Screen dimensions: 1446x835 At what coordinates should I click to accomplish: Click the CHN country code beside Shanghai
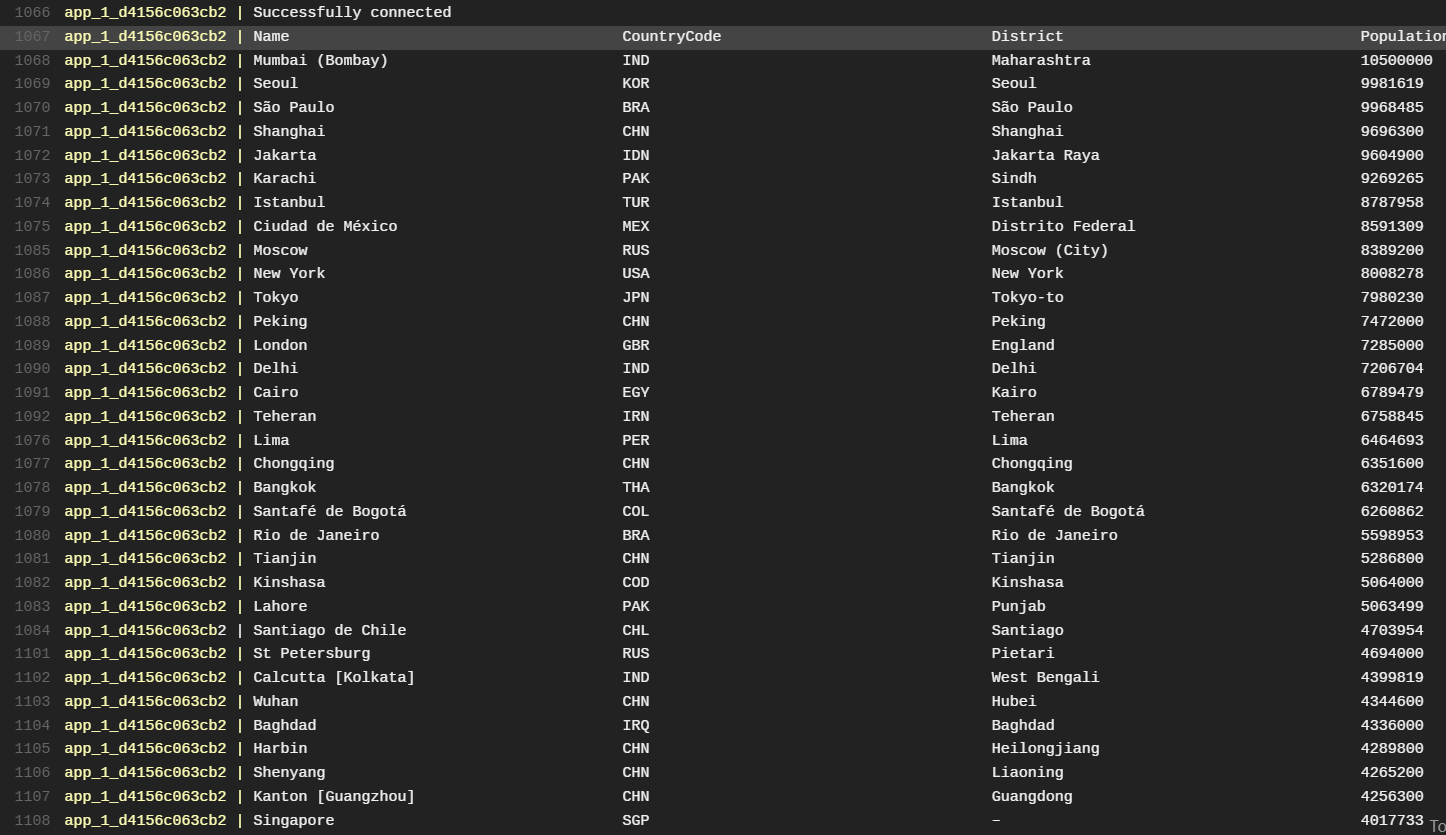click(x=636, y=131)
